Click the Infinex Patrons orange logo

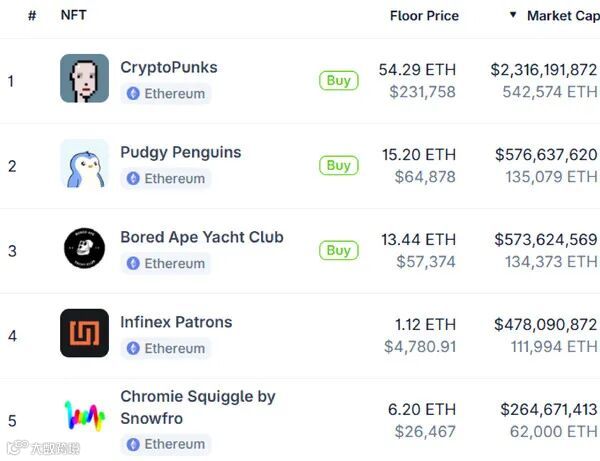(84, 334)
